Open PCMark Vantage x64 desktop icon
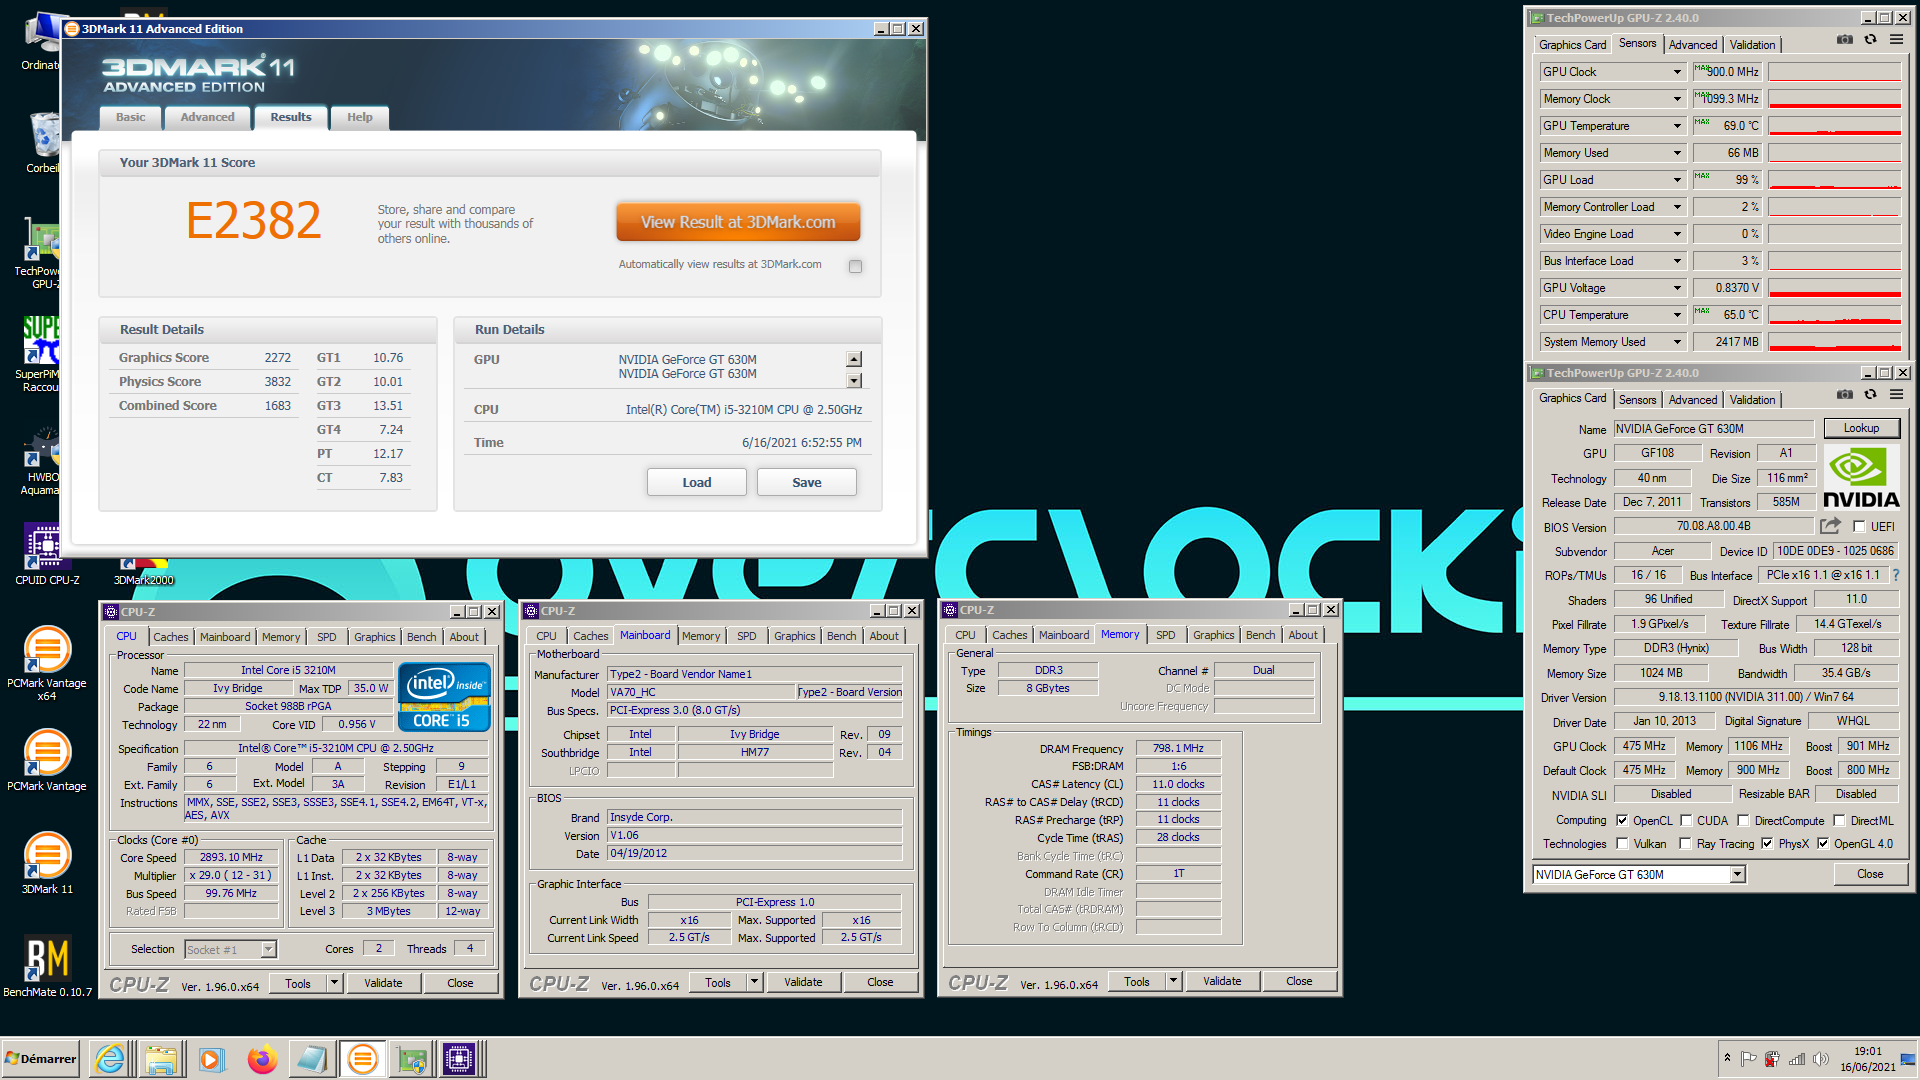Viewport: 1920px width, 1080px height. pos(46,662)
